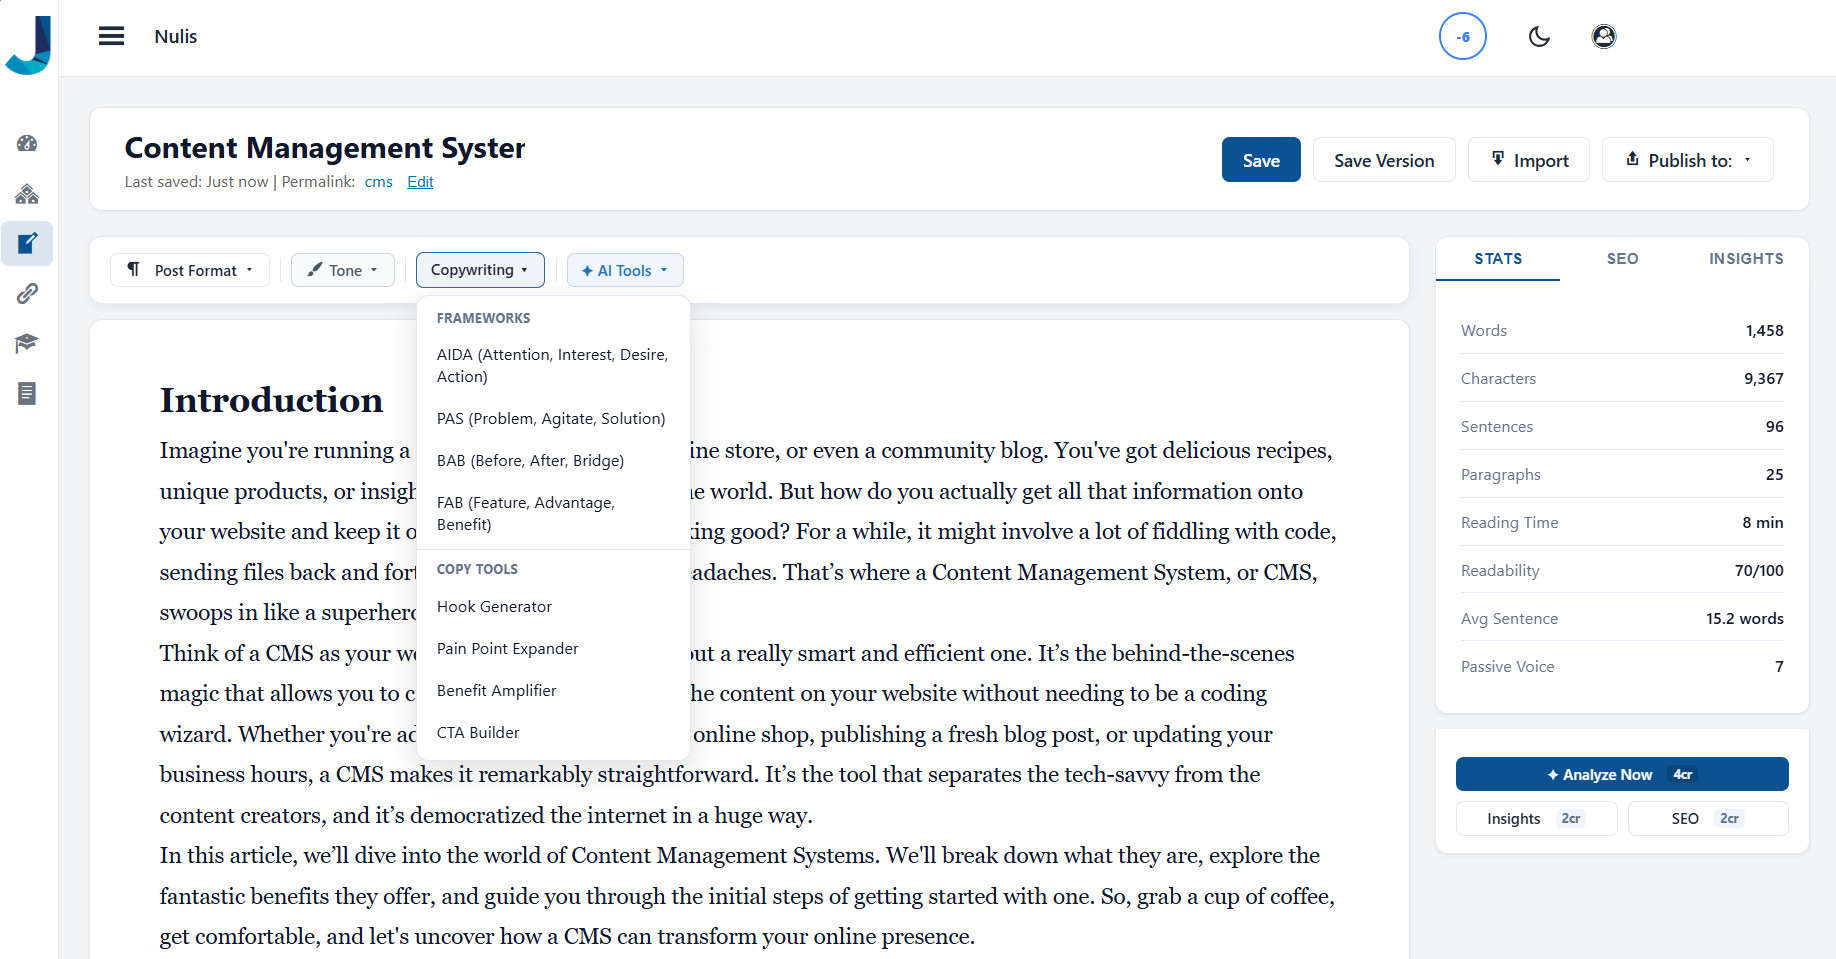Select the Sites hub icon in sidebar

[x=27, y=193]
